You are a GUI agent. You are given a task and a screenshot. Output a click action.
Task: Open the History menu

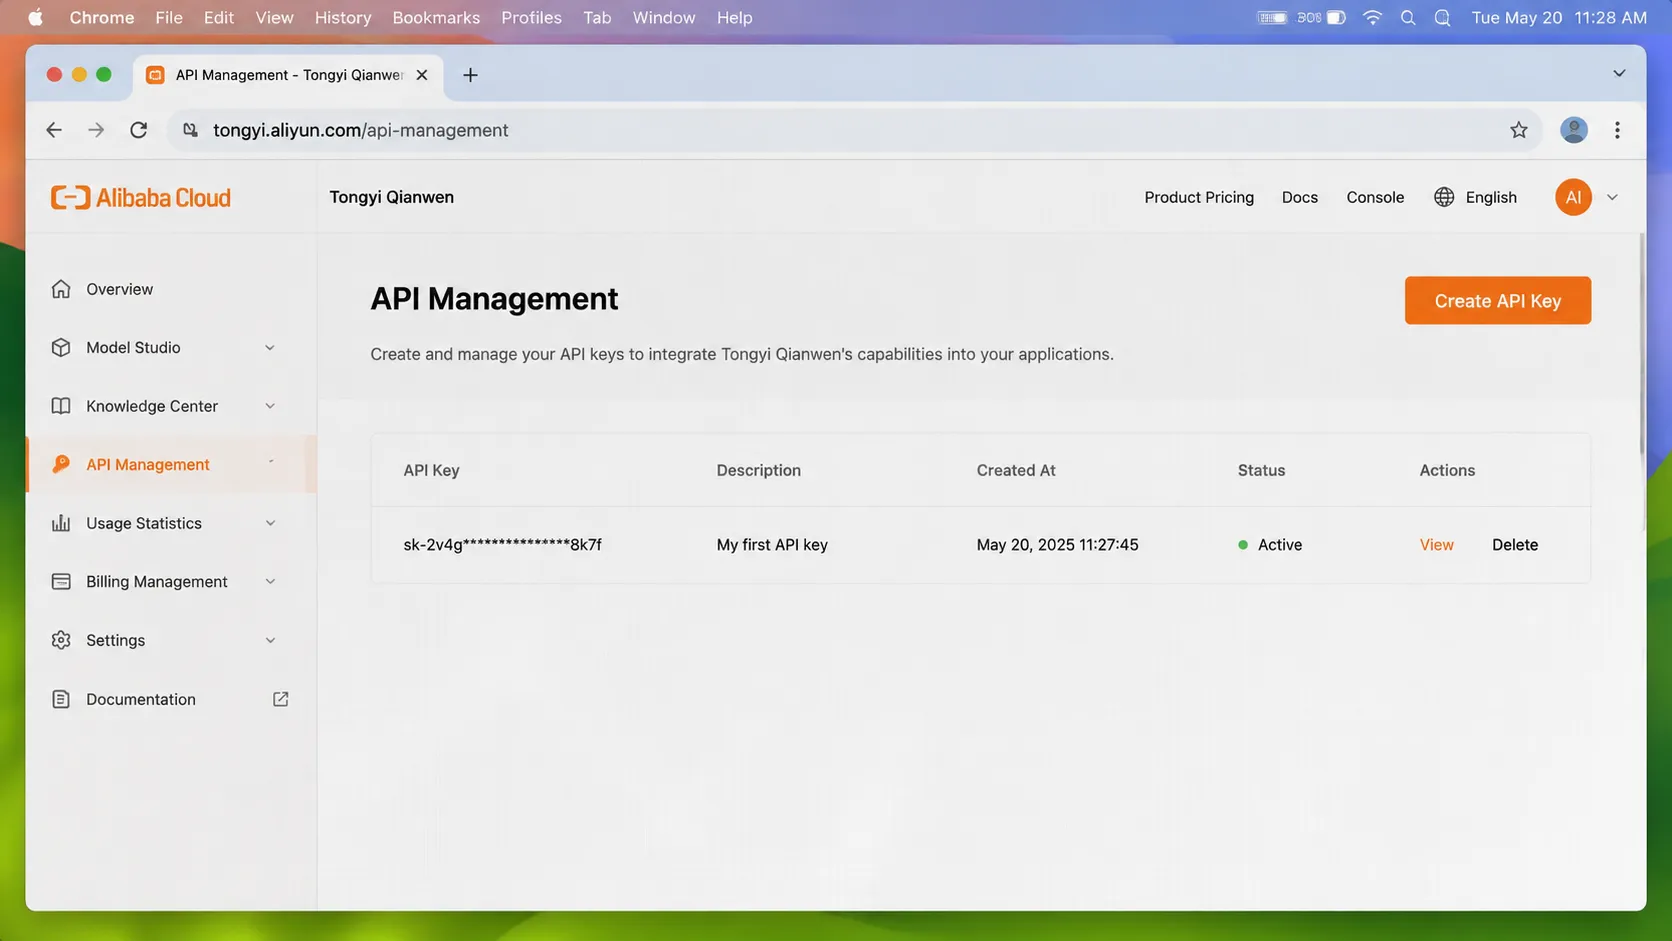pyautogui.click(x=343, y=18)
